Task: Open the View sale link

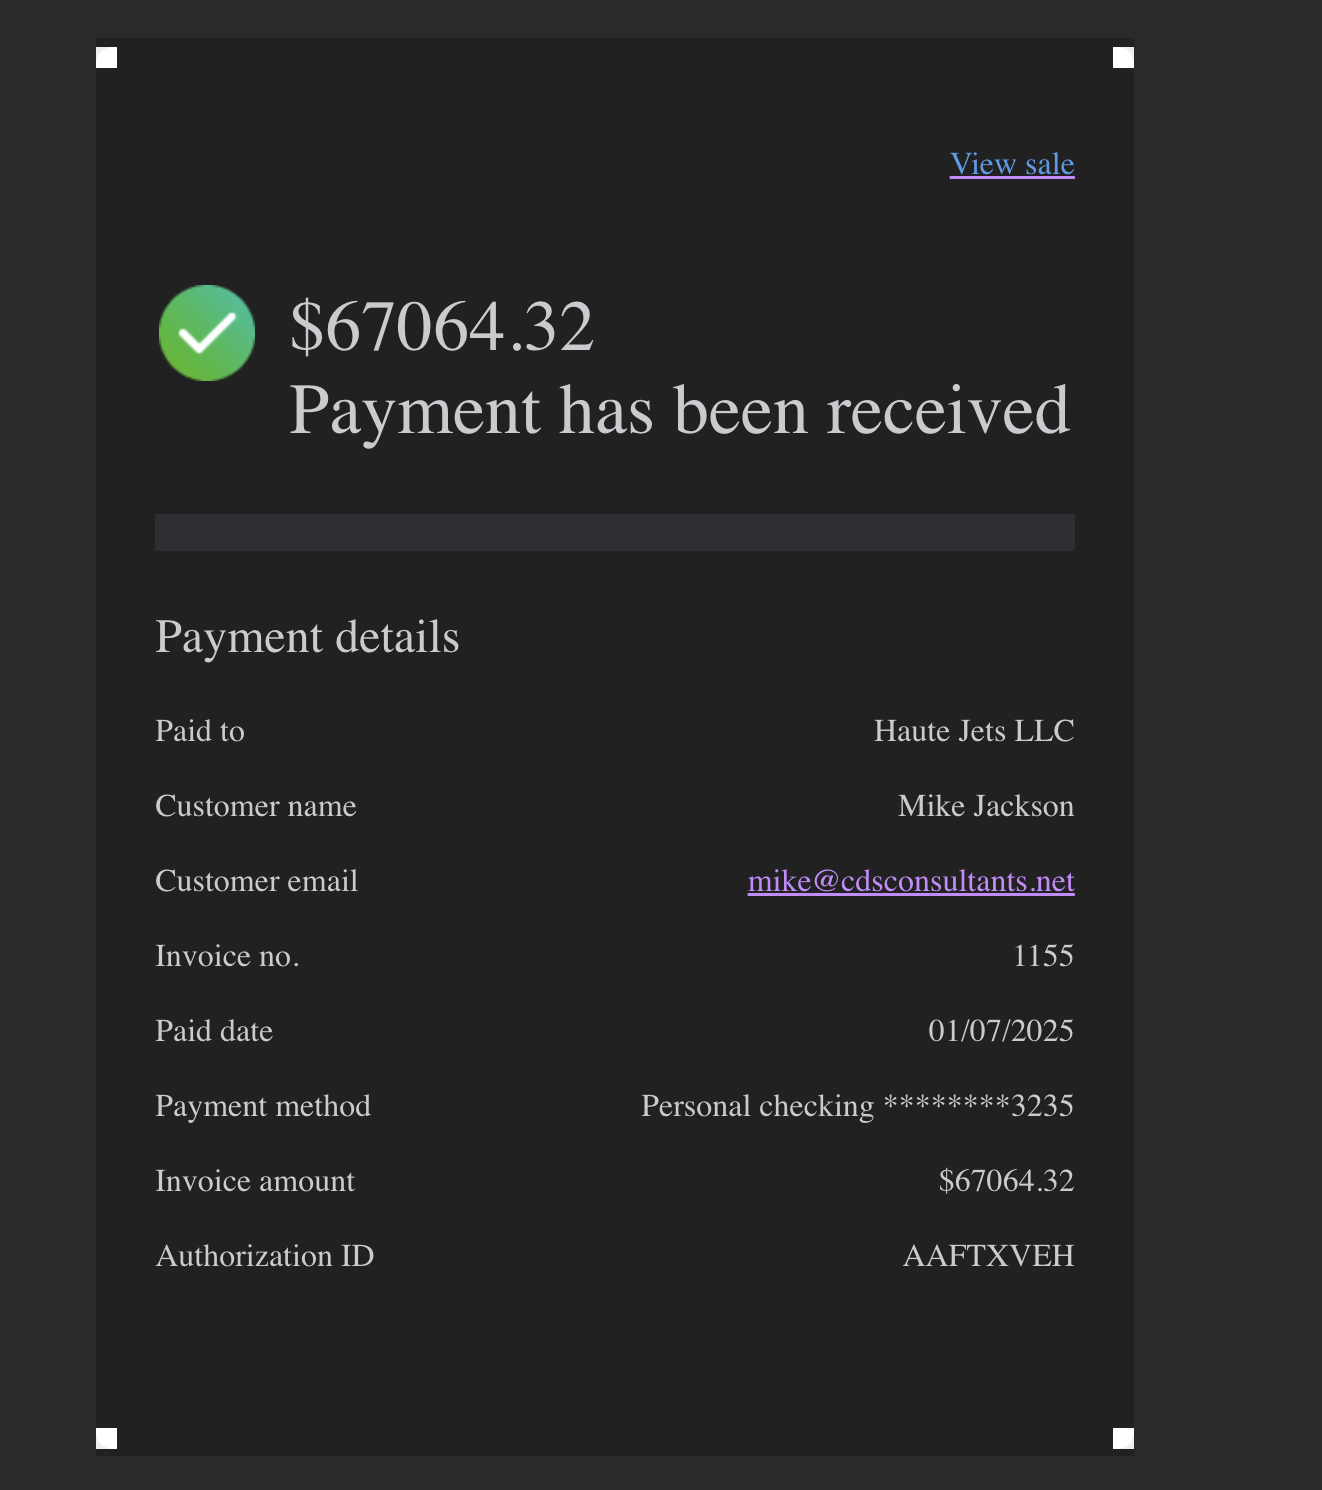Action: click(x=1012, y=164)
